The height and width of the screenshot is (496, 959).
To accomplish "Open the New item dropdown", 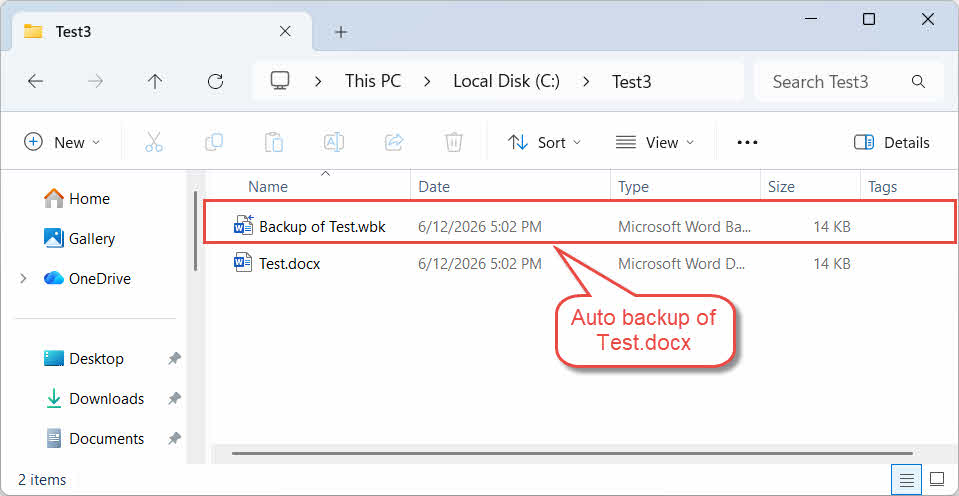I will (62, 143).
